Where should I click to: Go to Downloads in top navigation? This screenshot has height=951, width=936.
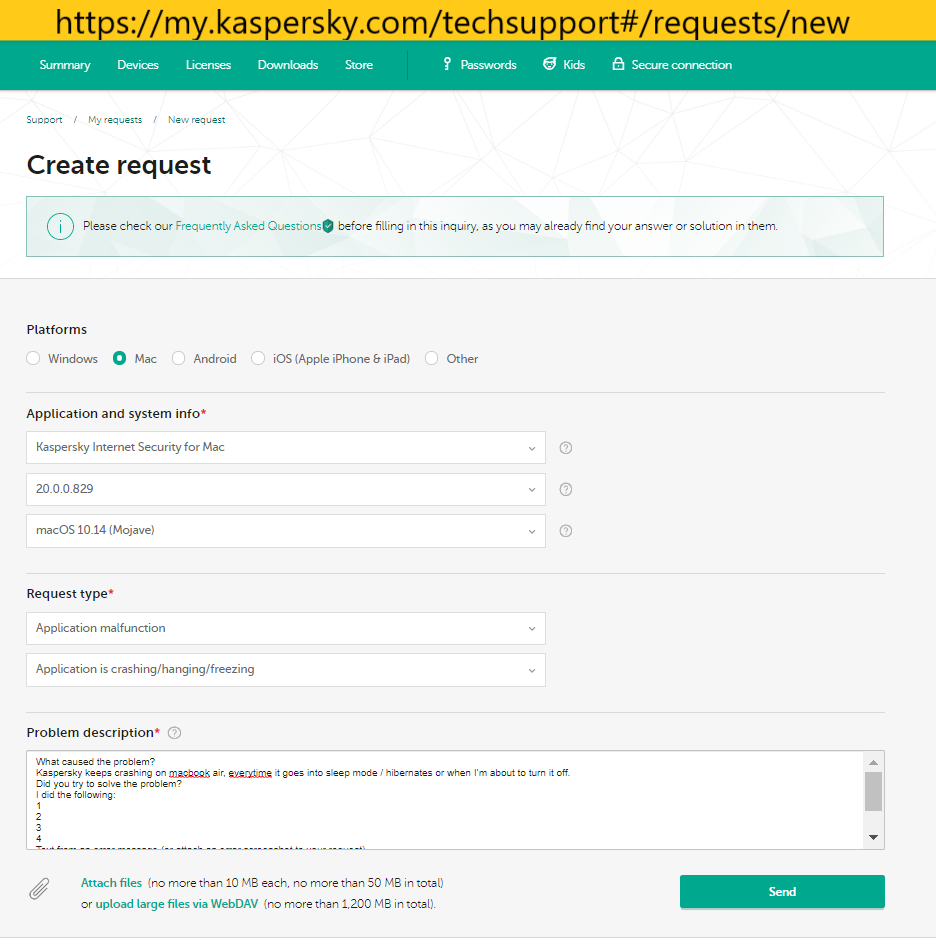tap(288, 65)
